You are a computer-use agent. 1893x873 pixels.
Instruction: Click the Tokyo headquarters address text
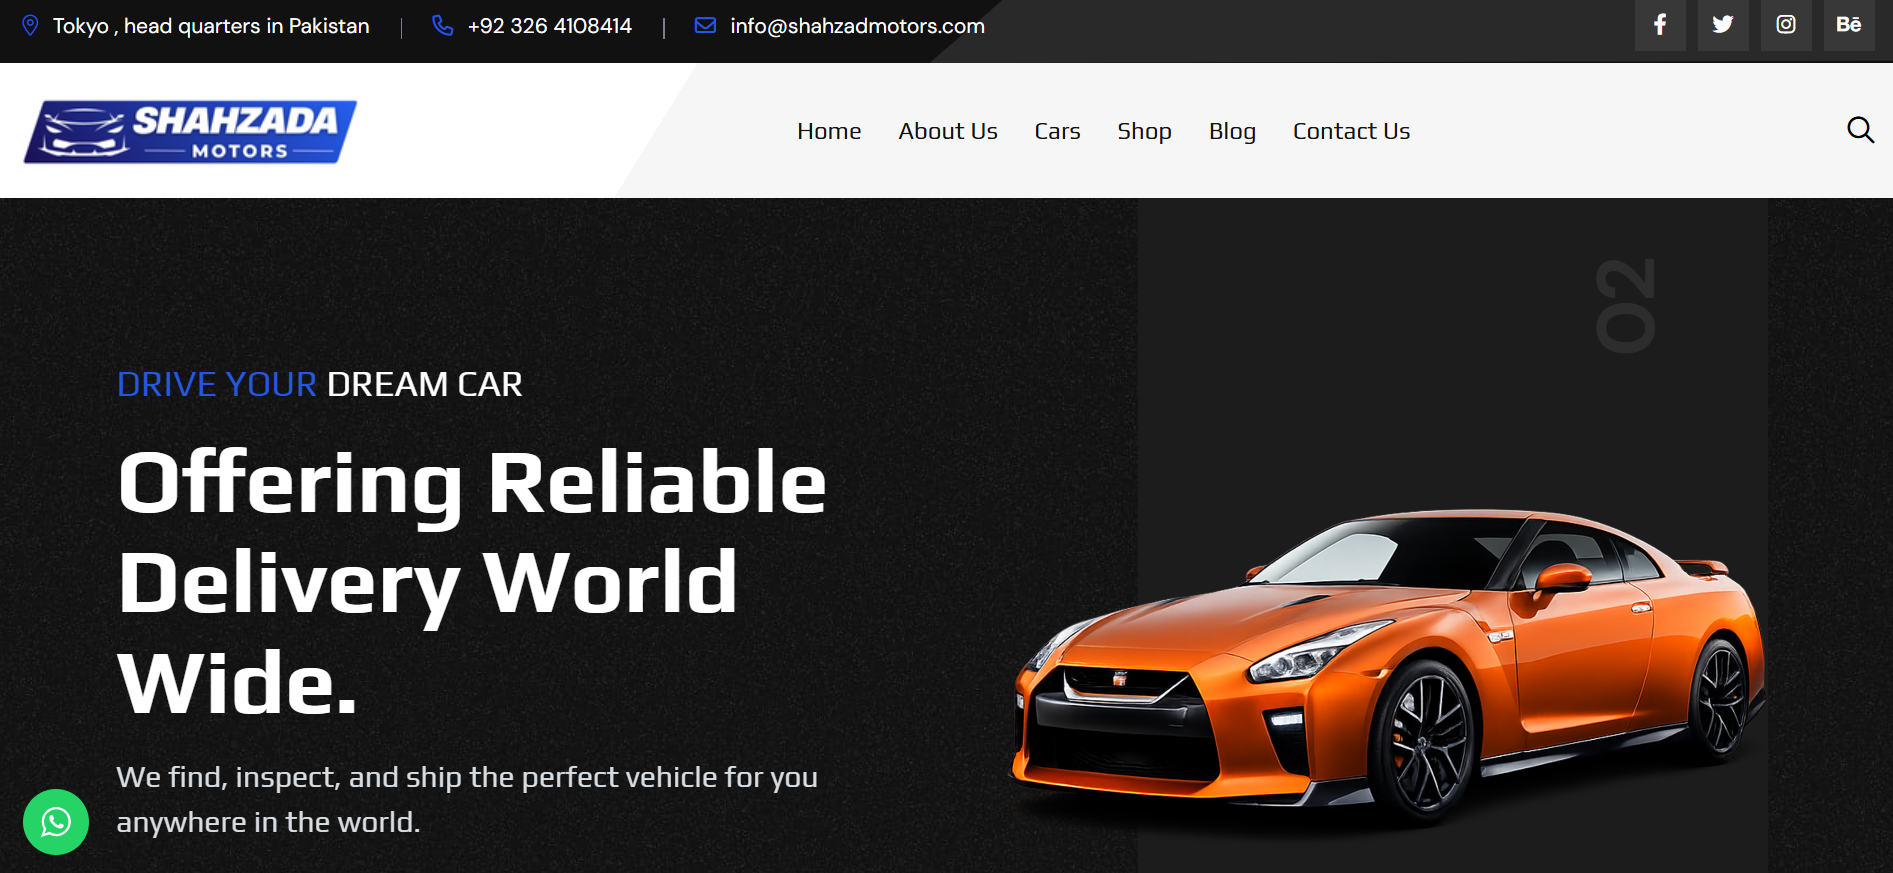211,26
